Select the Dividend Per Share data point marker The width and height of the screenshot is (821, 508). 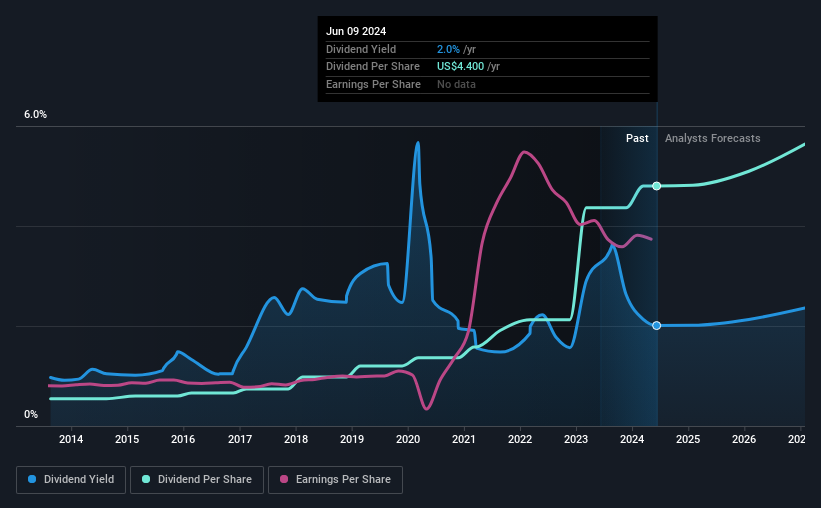point(657,186)
